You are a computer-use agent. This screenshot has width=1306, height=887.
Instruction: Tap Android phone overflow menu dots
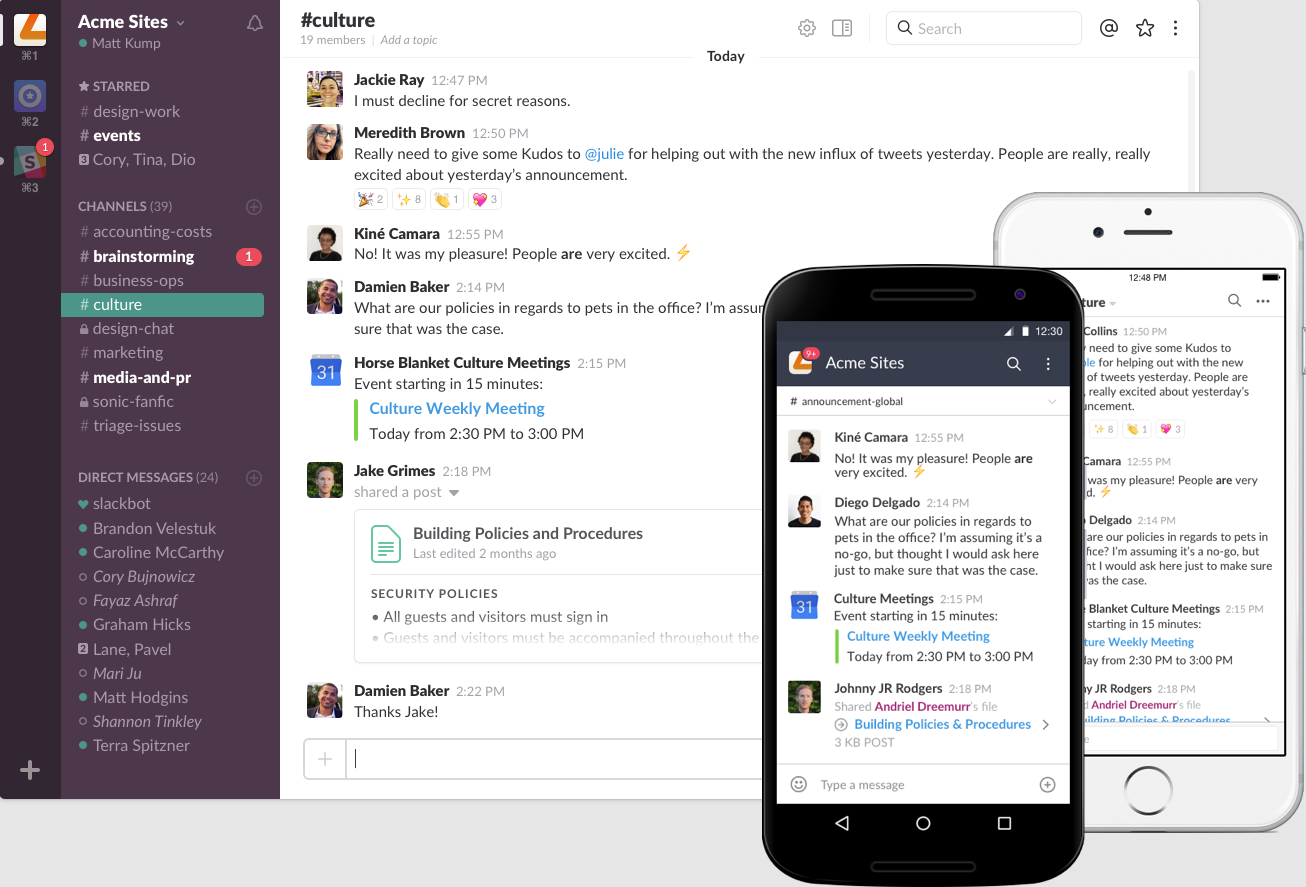tap(1048, 364)
